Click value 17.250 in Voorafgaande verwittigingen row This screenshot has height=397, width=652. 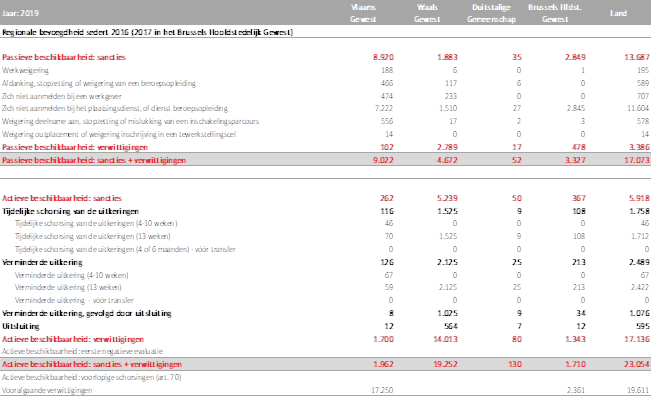pos(382,390)
